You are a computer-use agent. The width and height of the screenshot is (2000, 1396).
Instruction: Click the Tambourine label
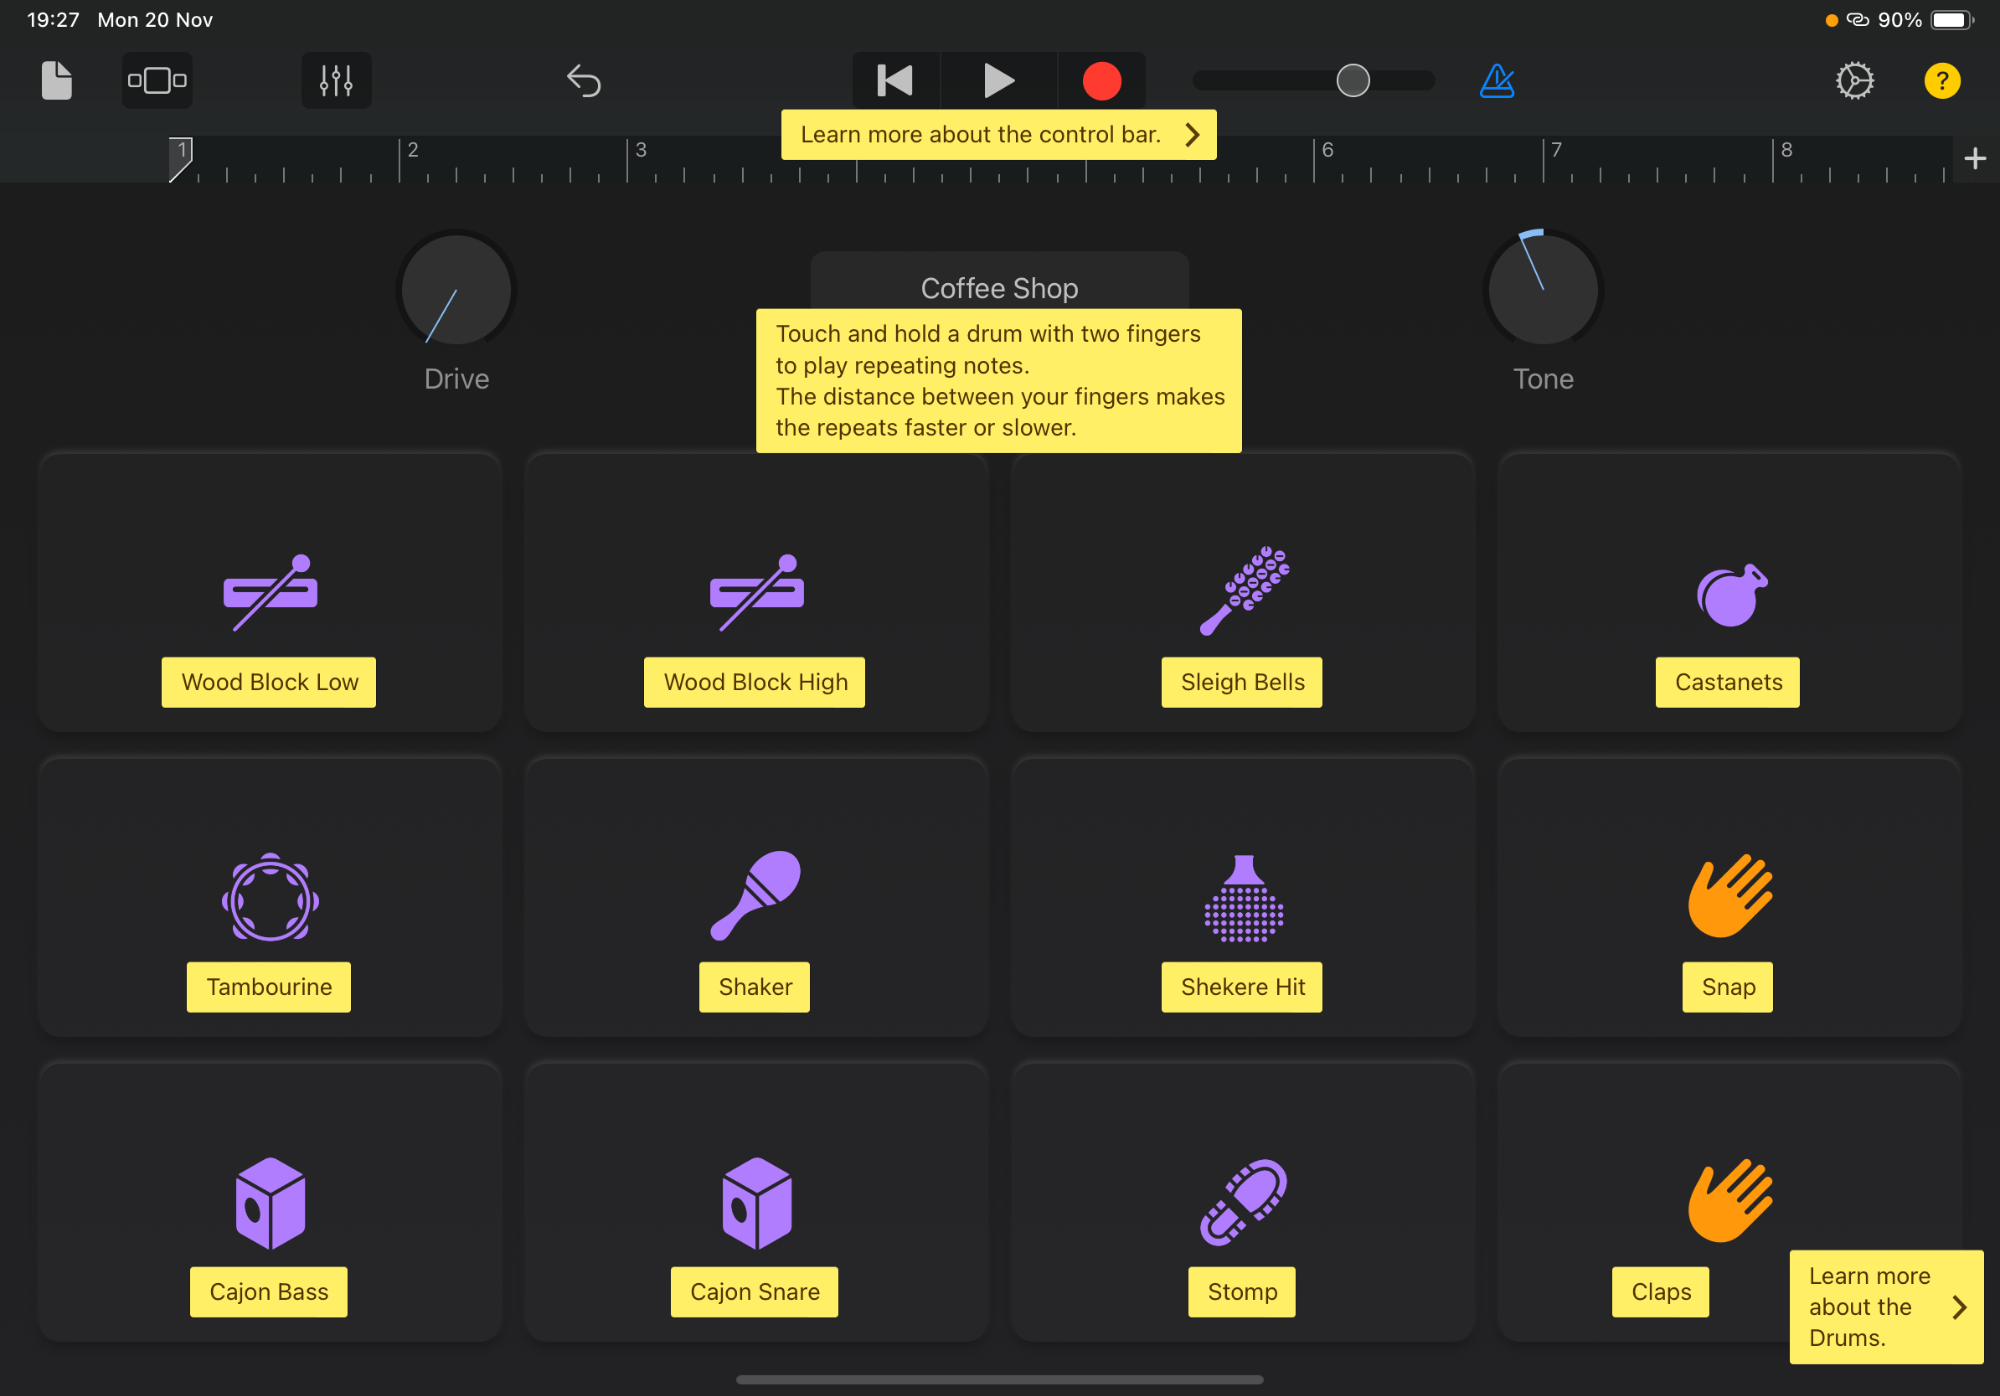[x=269, y=987]
